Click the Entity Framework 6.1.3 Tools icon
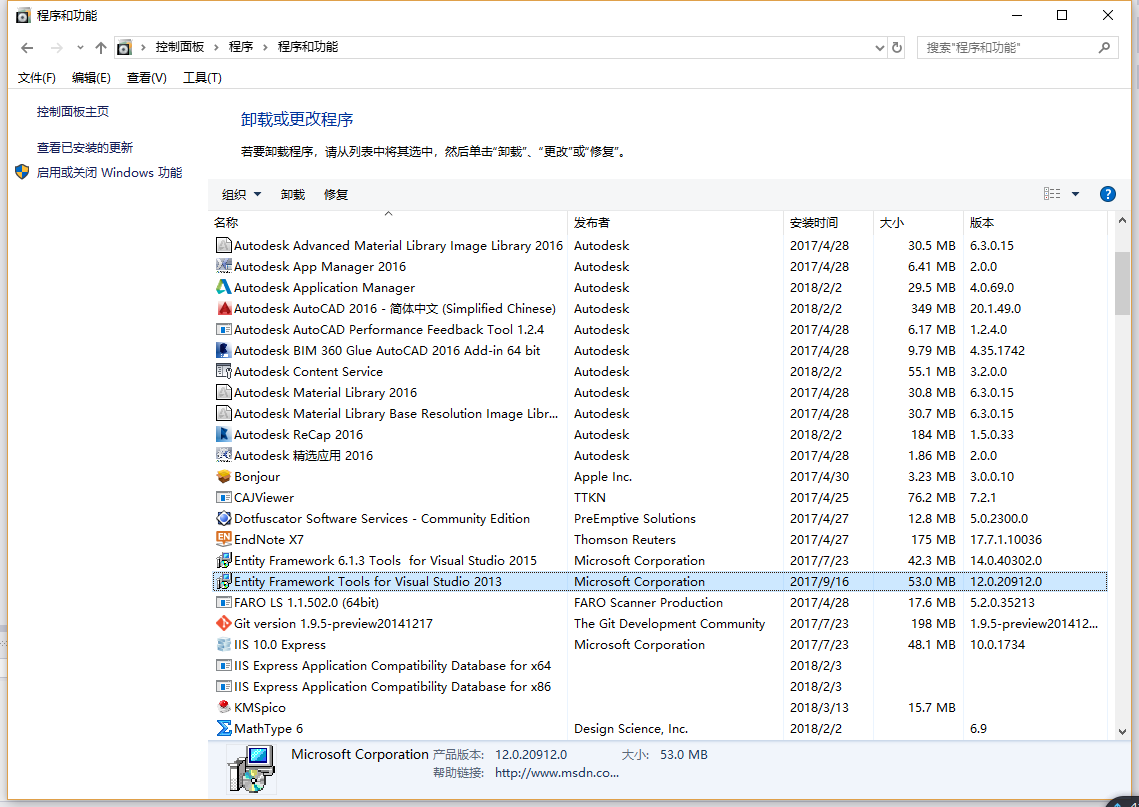Screen dimensions: 1139x807 point(224,561)
